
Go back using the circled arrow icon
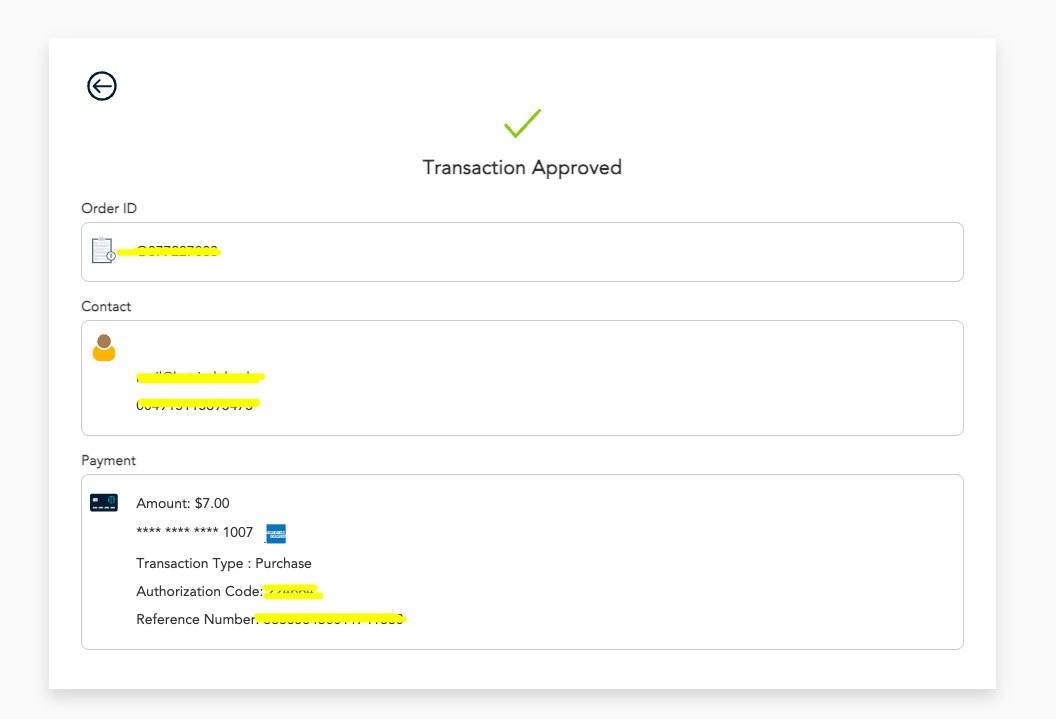(x=102, y=86)
